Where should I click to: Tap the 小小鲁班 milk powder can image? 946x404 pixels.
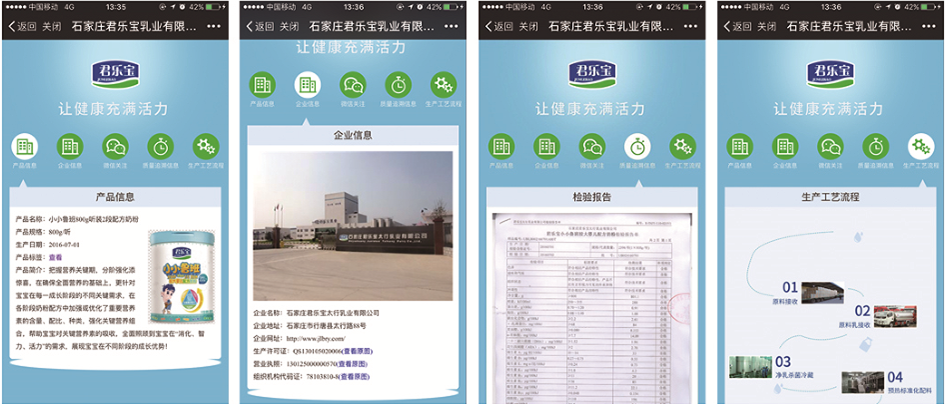pos(182,278)
